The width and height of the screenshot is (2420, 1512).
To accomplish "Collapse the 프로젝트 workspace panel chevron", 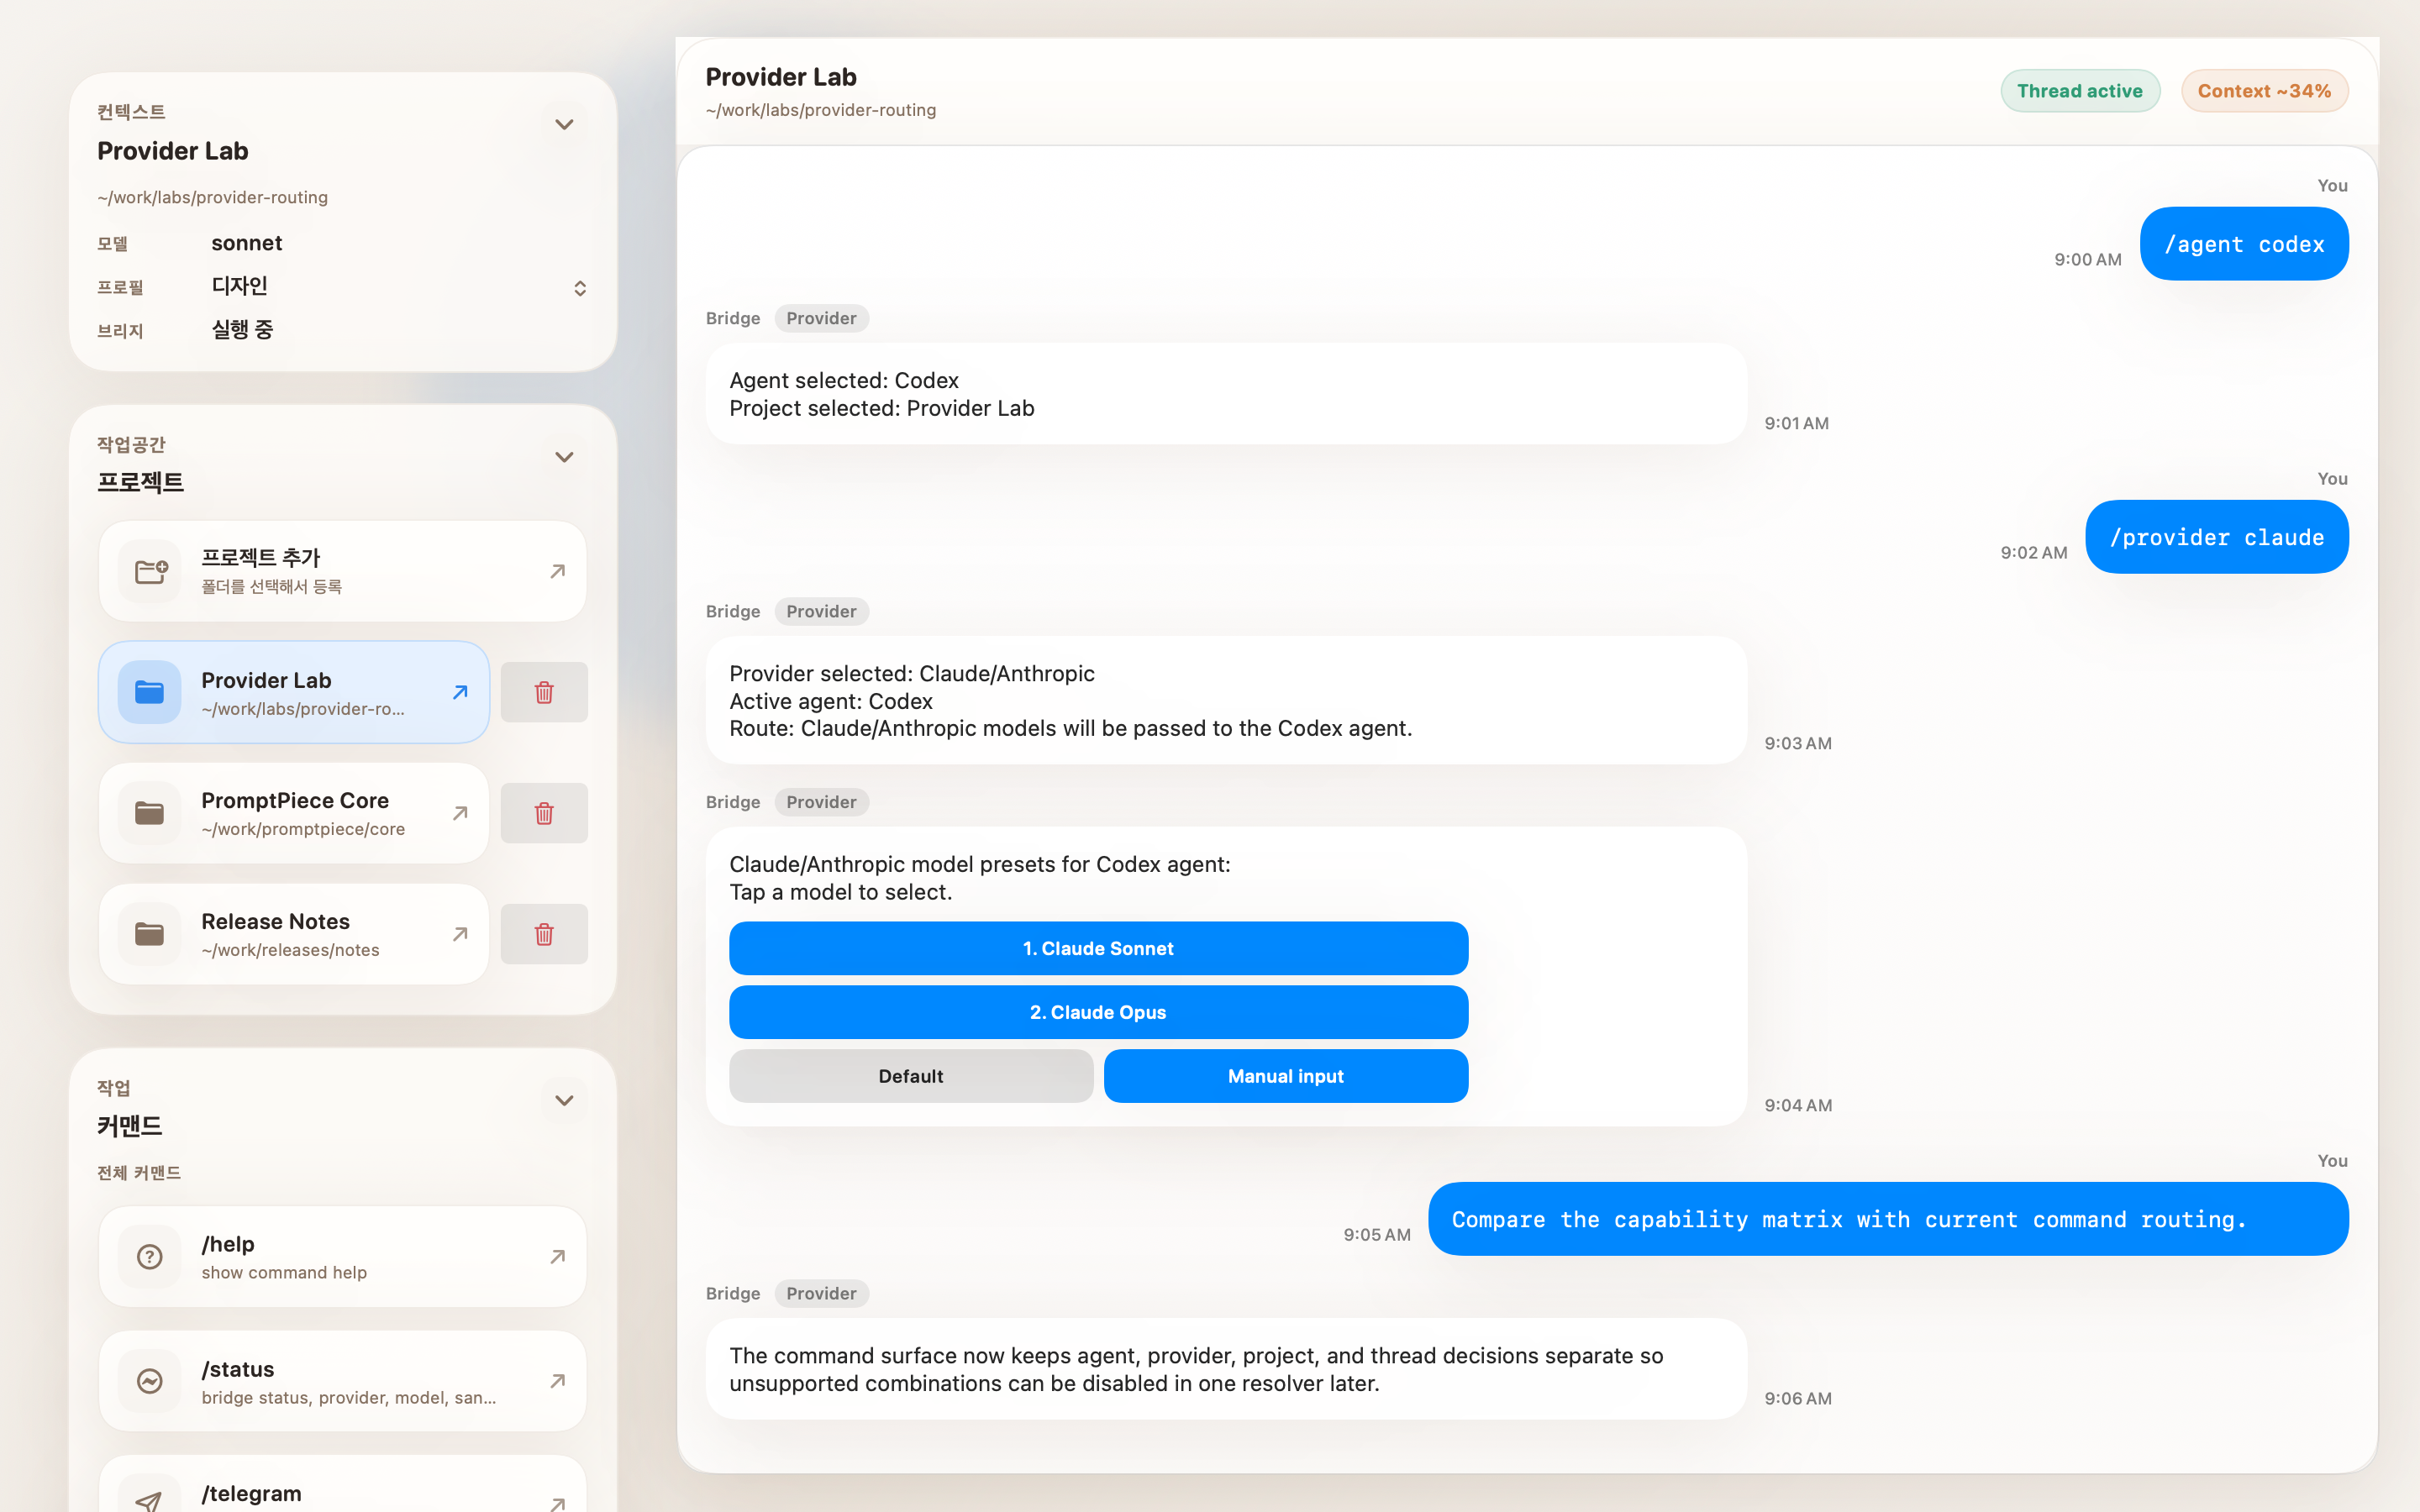I will (564, 457).
